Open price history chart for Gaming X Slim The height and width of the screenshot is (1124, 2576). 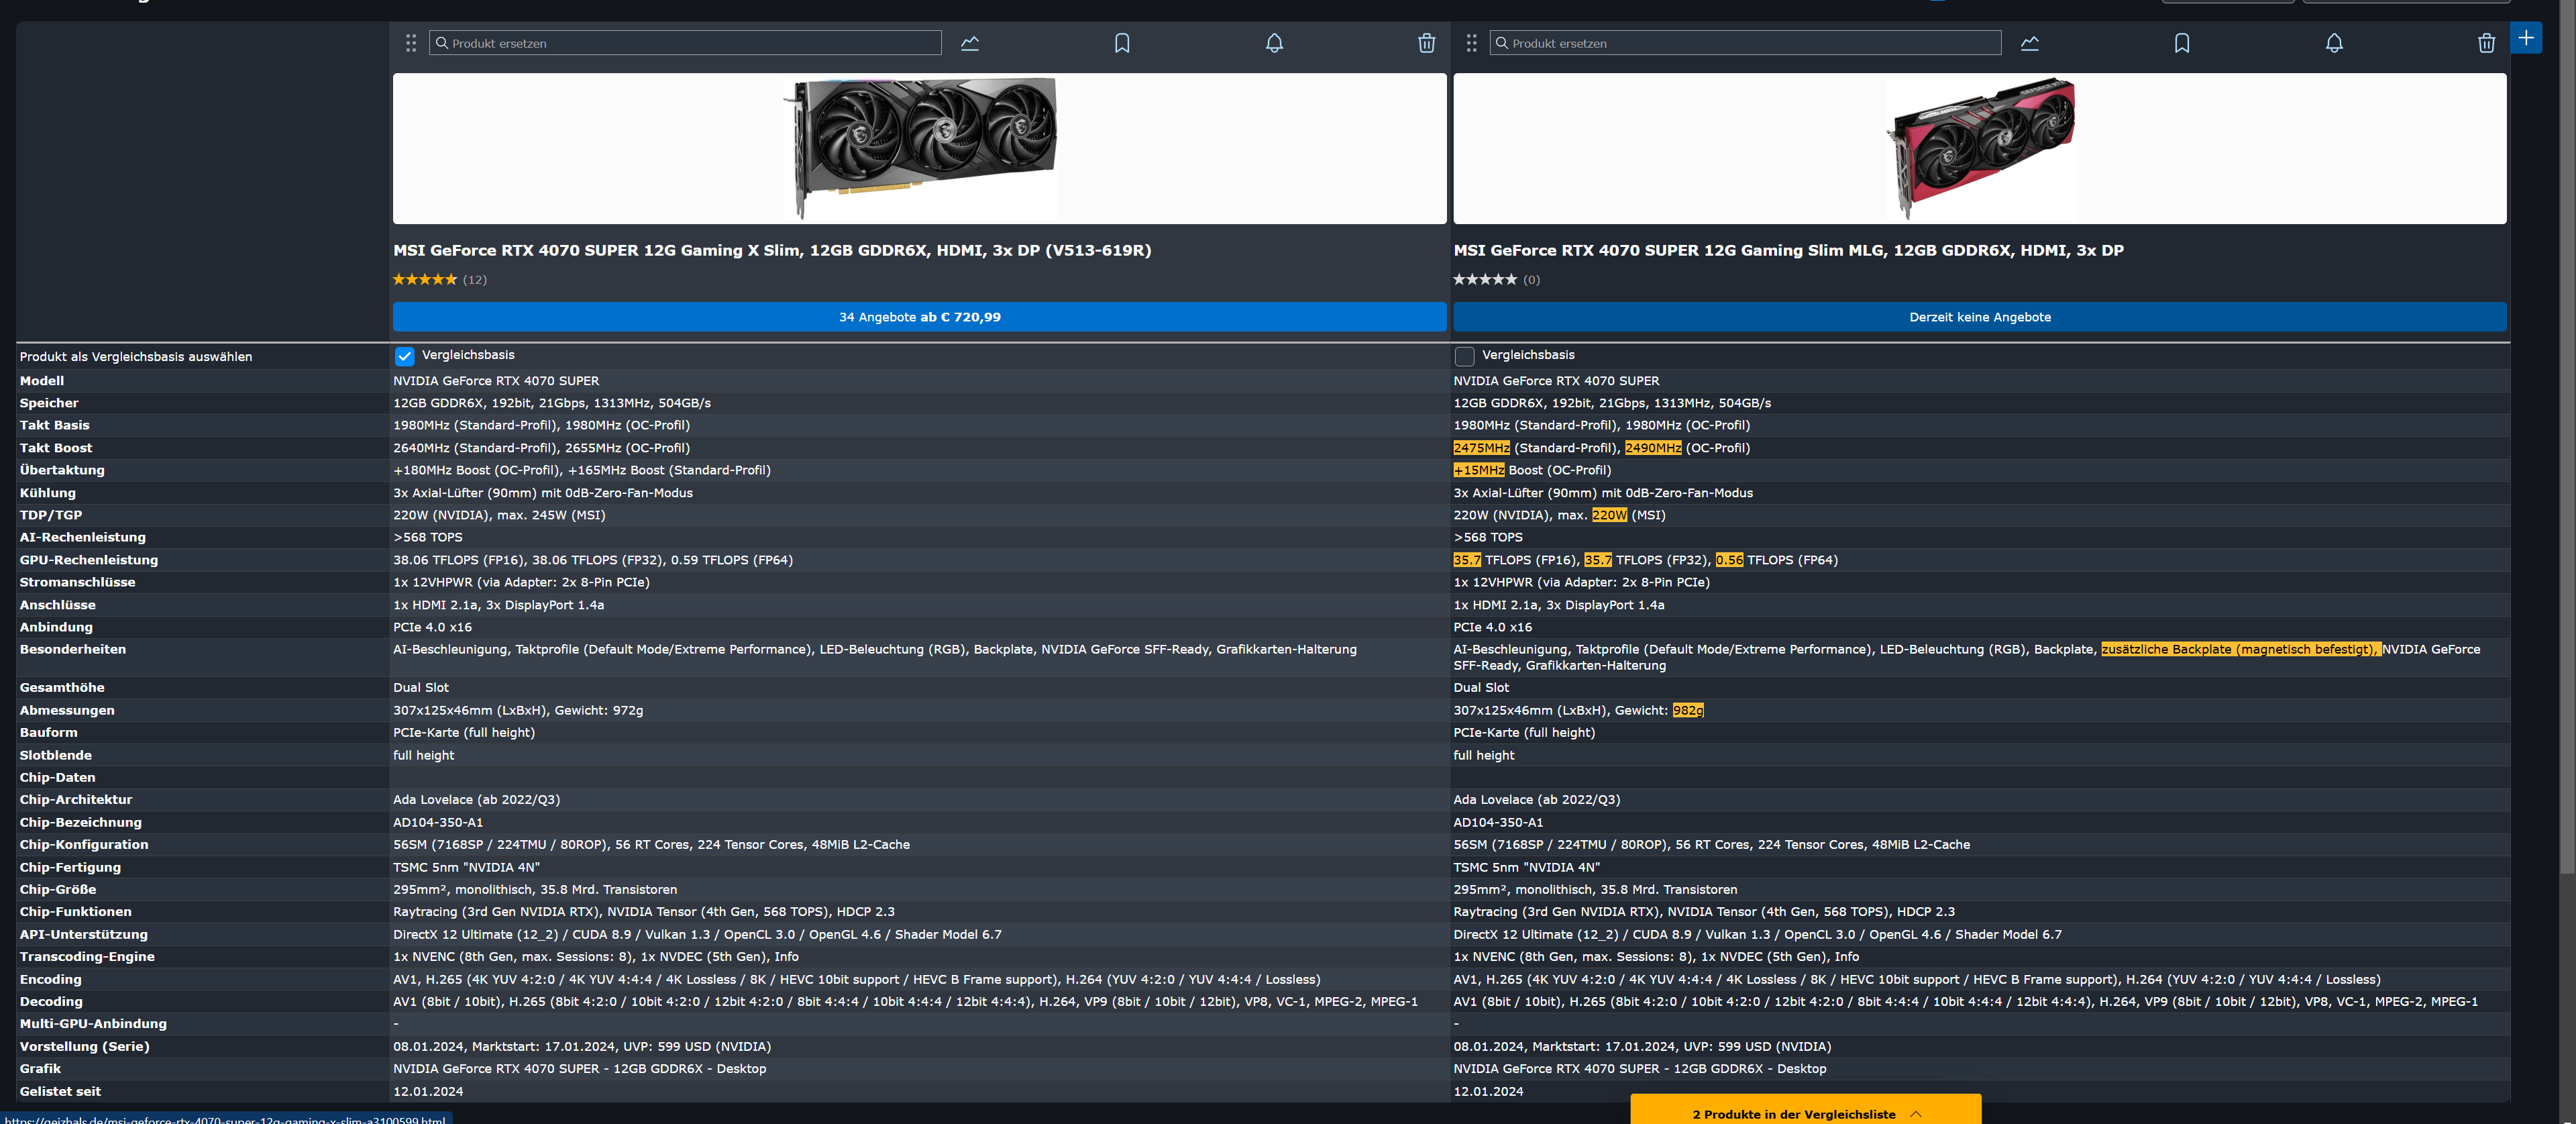pos(969,43)
